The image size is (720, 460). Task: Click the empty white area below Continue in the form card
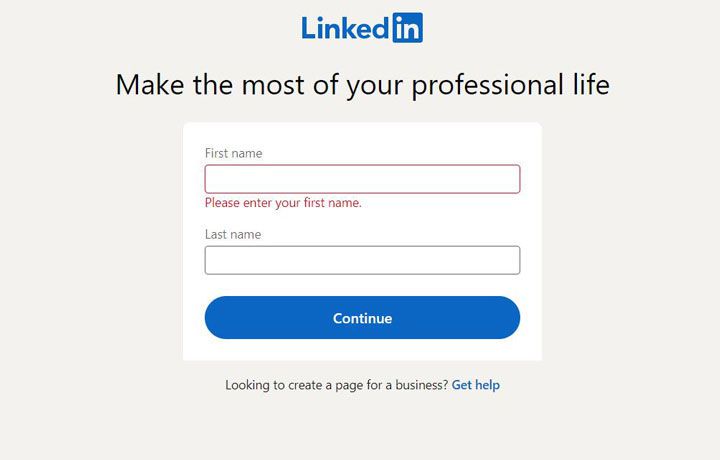362,350
